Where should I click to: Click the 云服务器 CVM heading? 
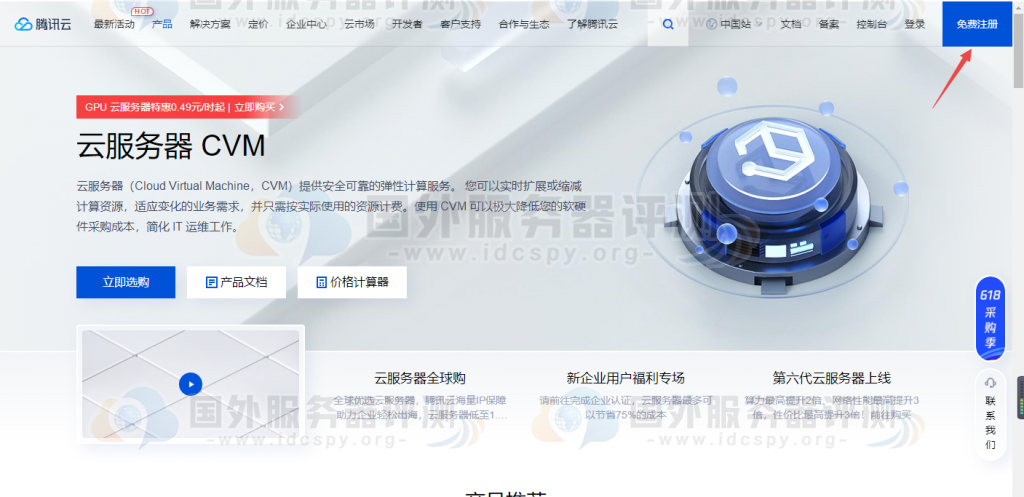tap(171, 147)
